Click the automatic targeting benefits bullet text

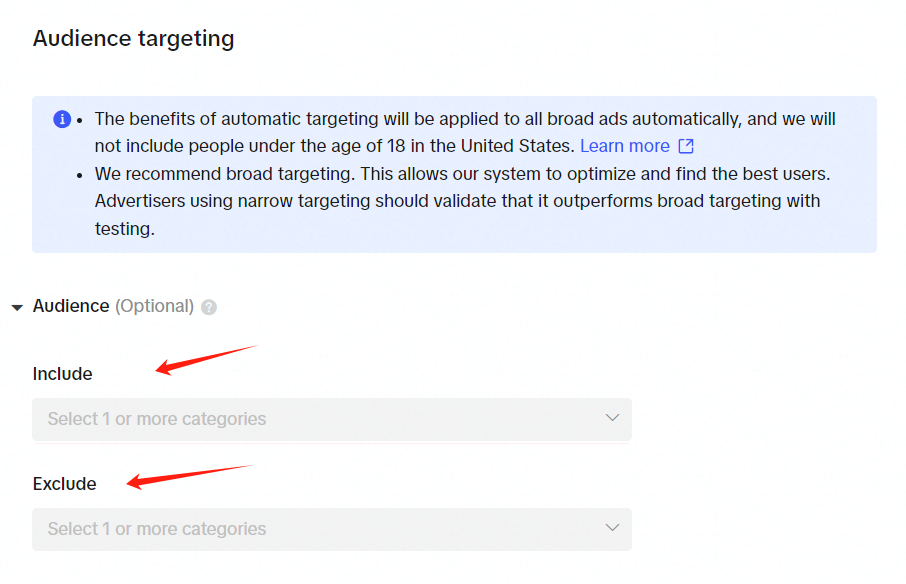click(x=465, y=132)
